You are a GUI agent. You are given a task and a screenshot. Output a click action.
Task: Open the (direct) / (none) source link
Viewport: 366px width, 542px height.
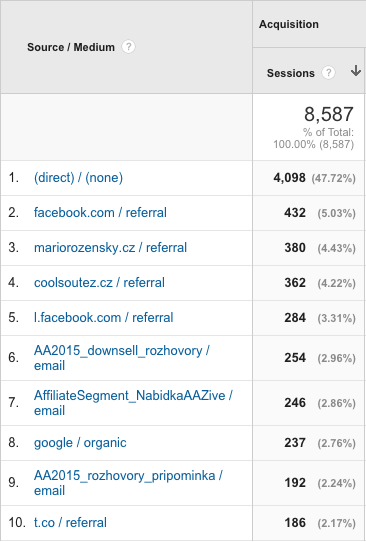[x=78, y=178]
